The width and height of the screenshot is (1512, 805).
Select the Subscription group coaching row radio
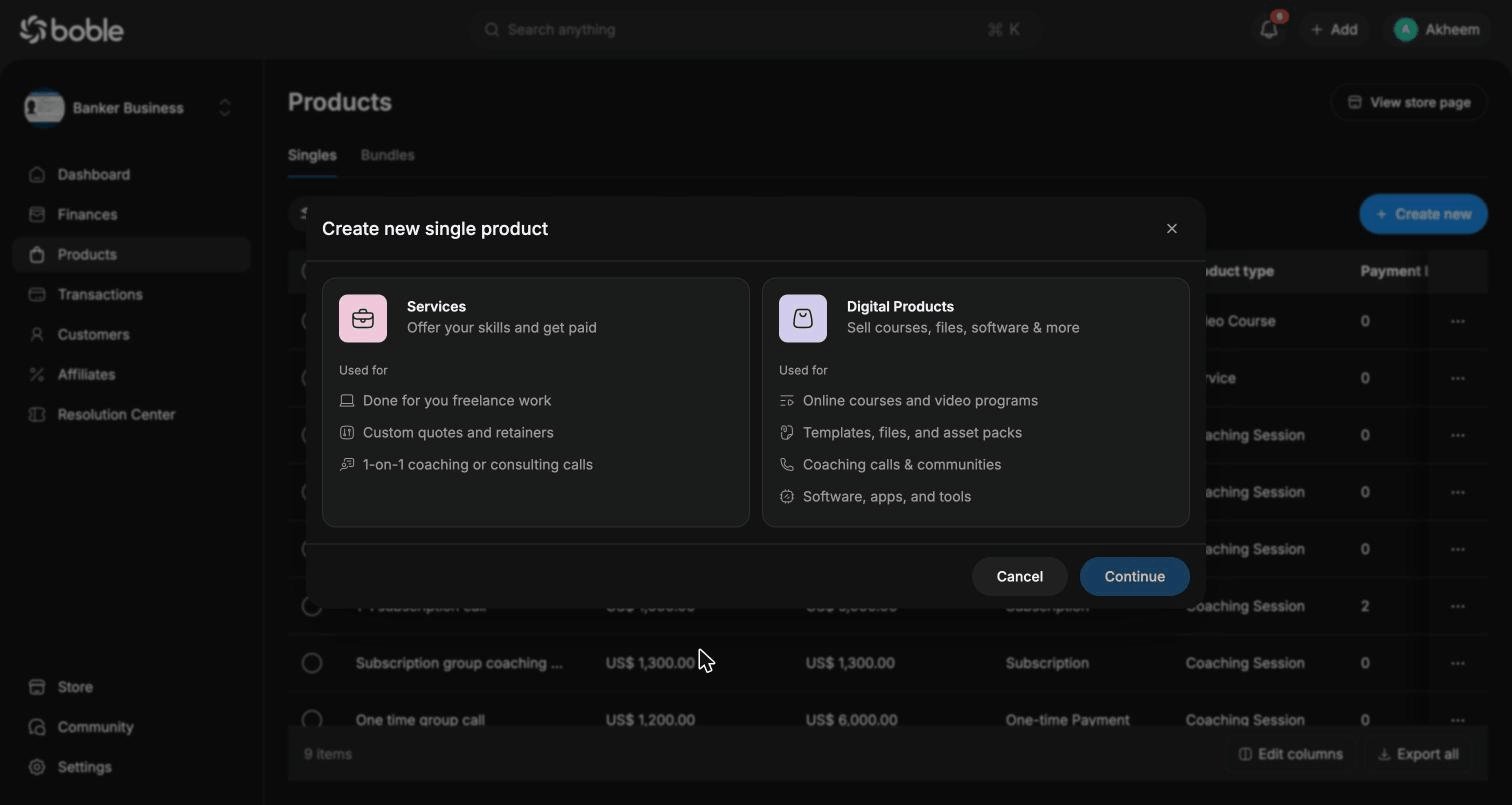point(312,663)
